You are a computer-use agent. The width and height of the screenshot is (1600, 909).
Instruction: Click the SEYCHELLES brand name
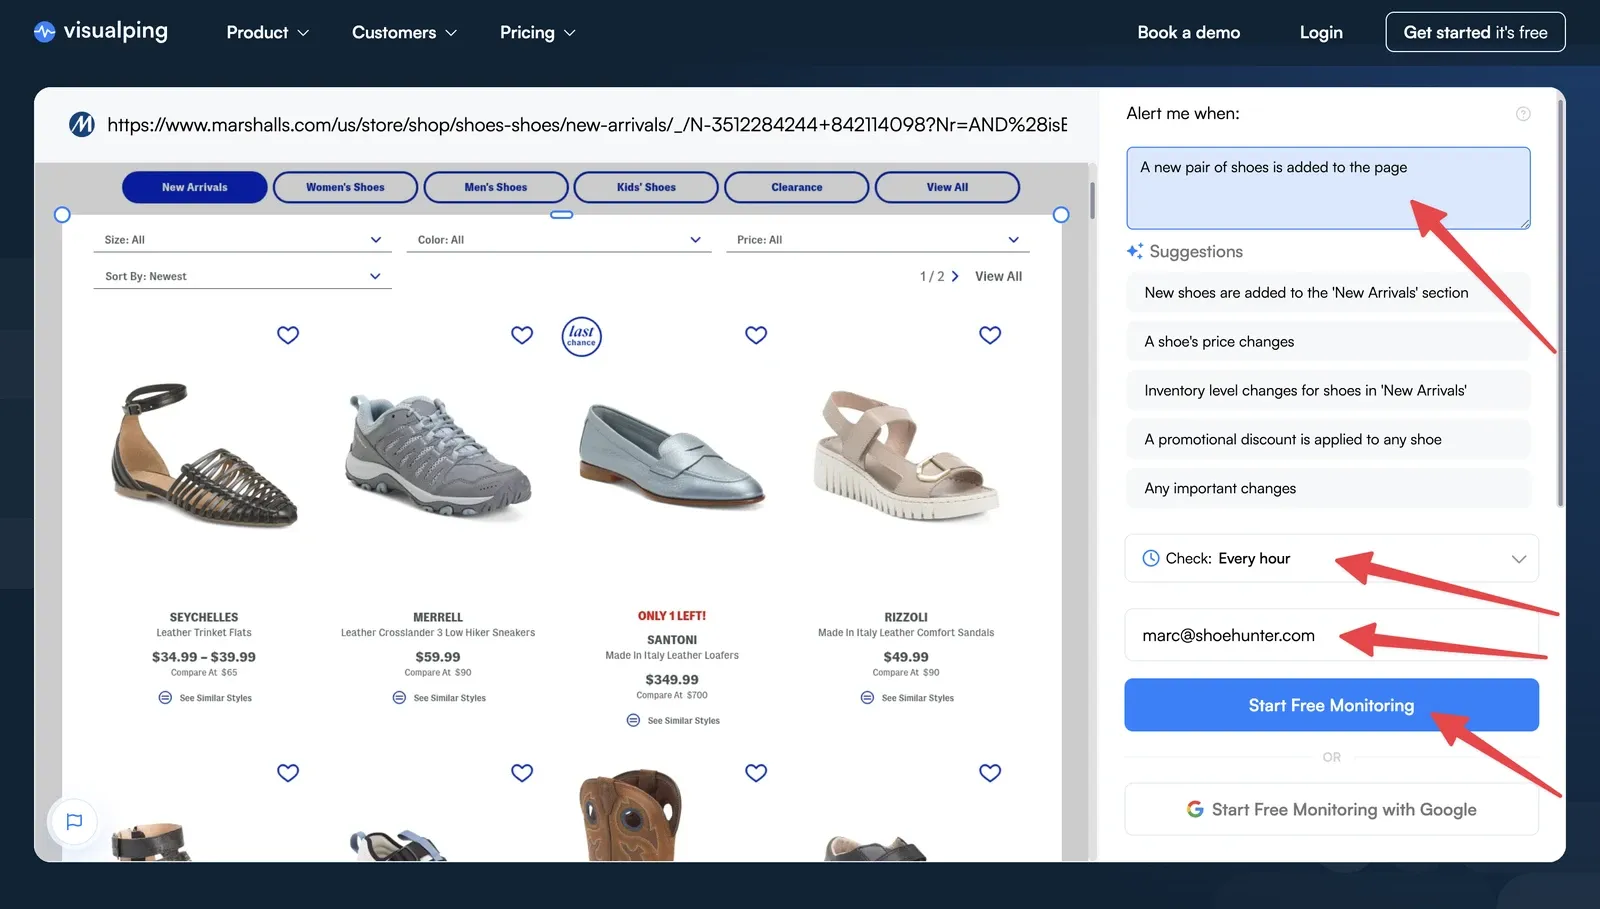click(204, 617)
